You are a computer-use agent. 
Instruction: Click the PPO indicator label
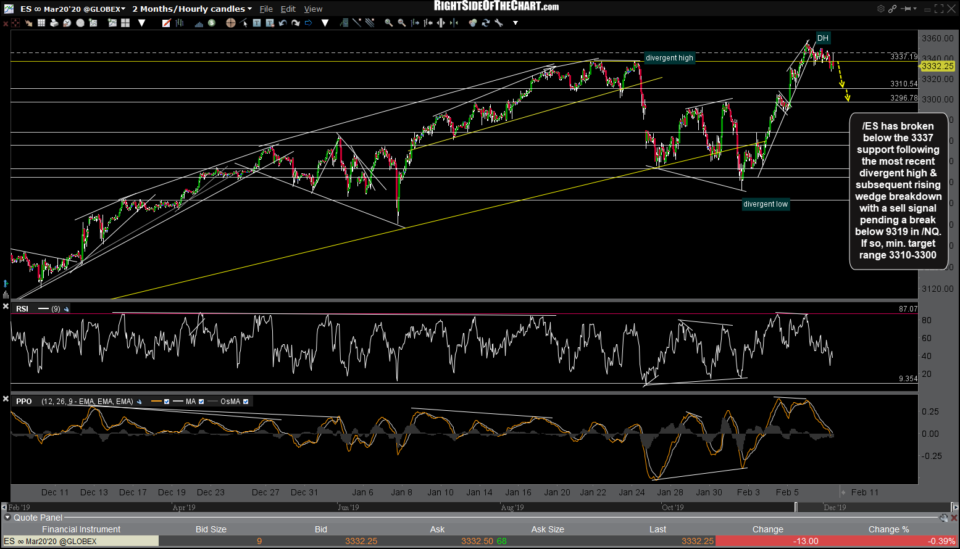coord(24,401)
